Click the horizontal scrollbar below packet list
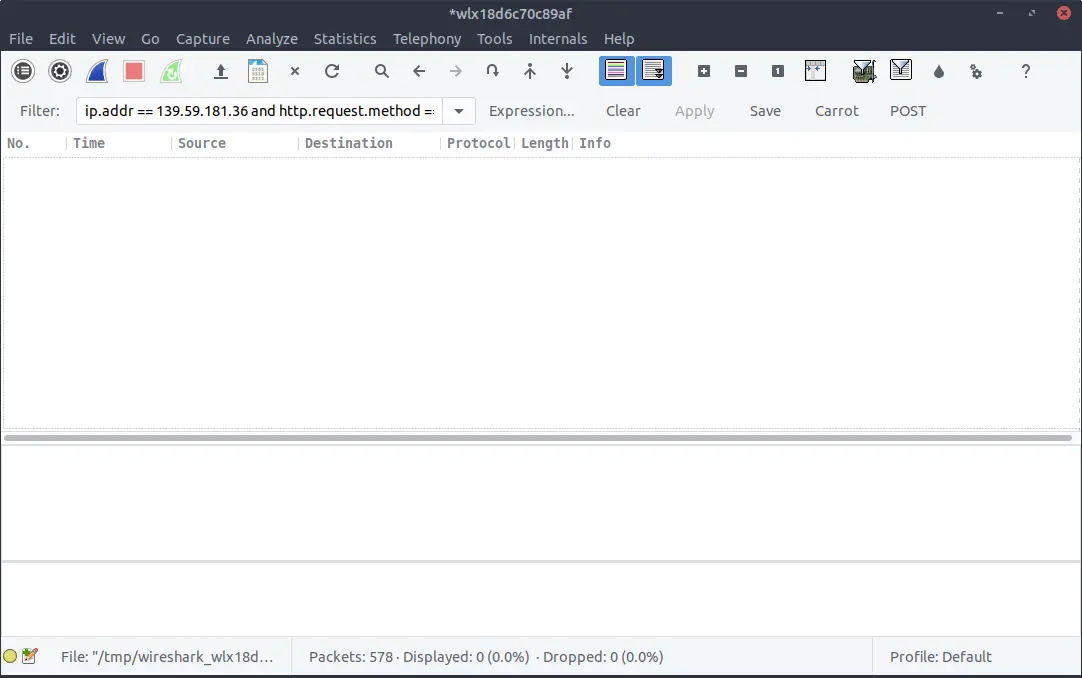This screenshot has height=678, width=1082. (538, 438)
